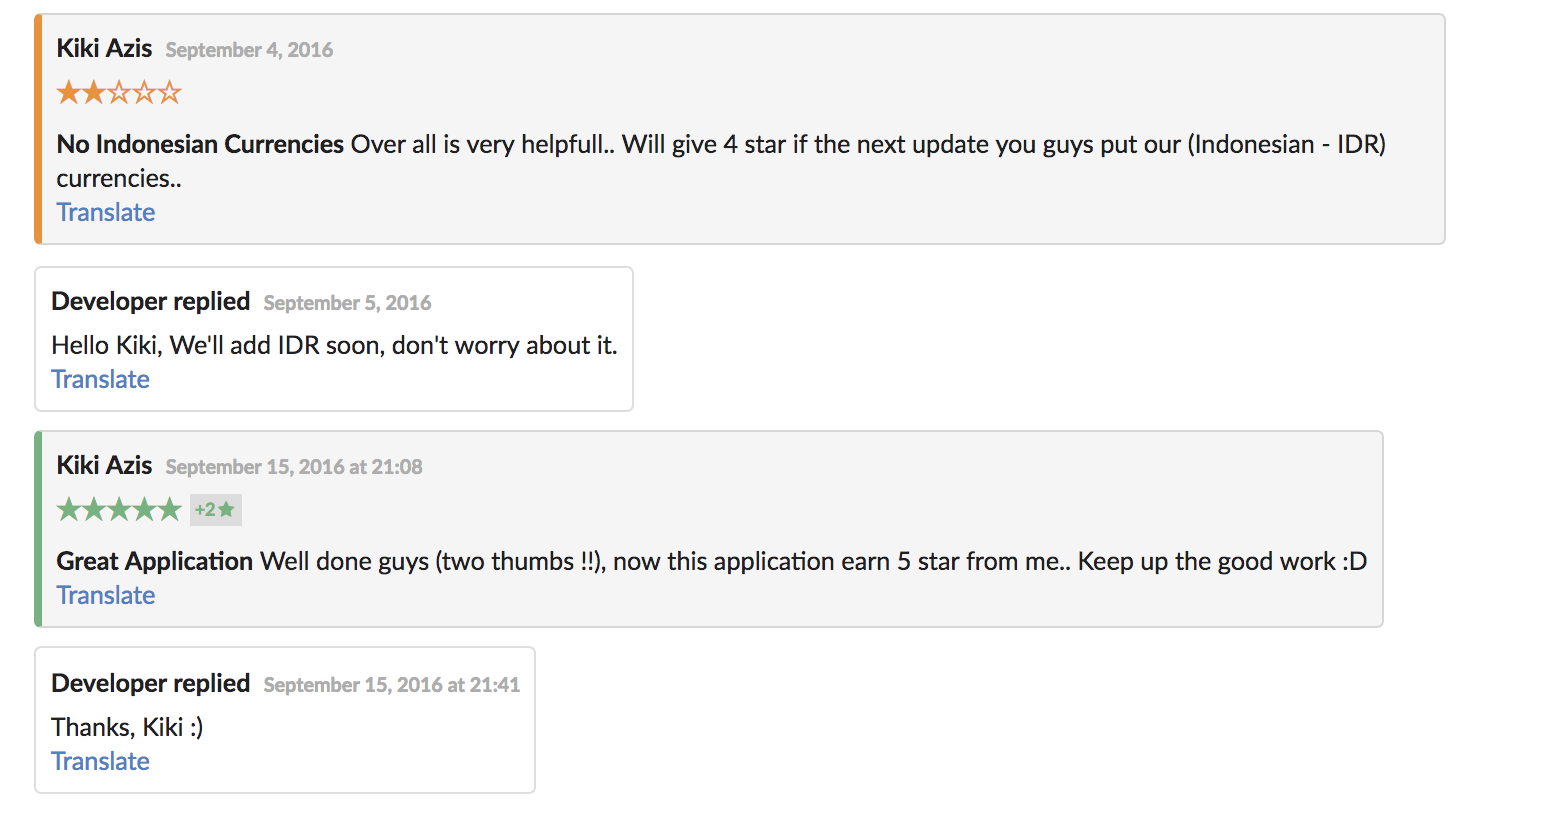Click the "Great Application" review title
1544x820 pixels.
coord(154,561)
